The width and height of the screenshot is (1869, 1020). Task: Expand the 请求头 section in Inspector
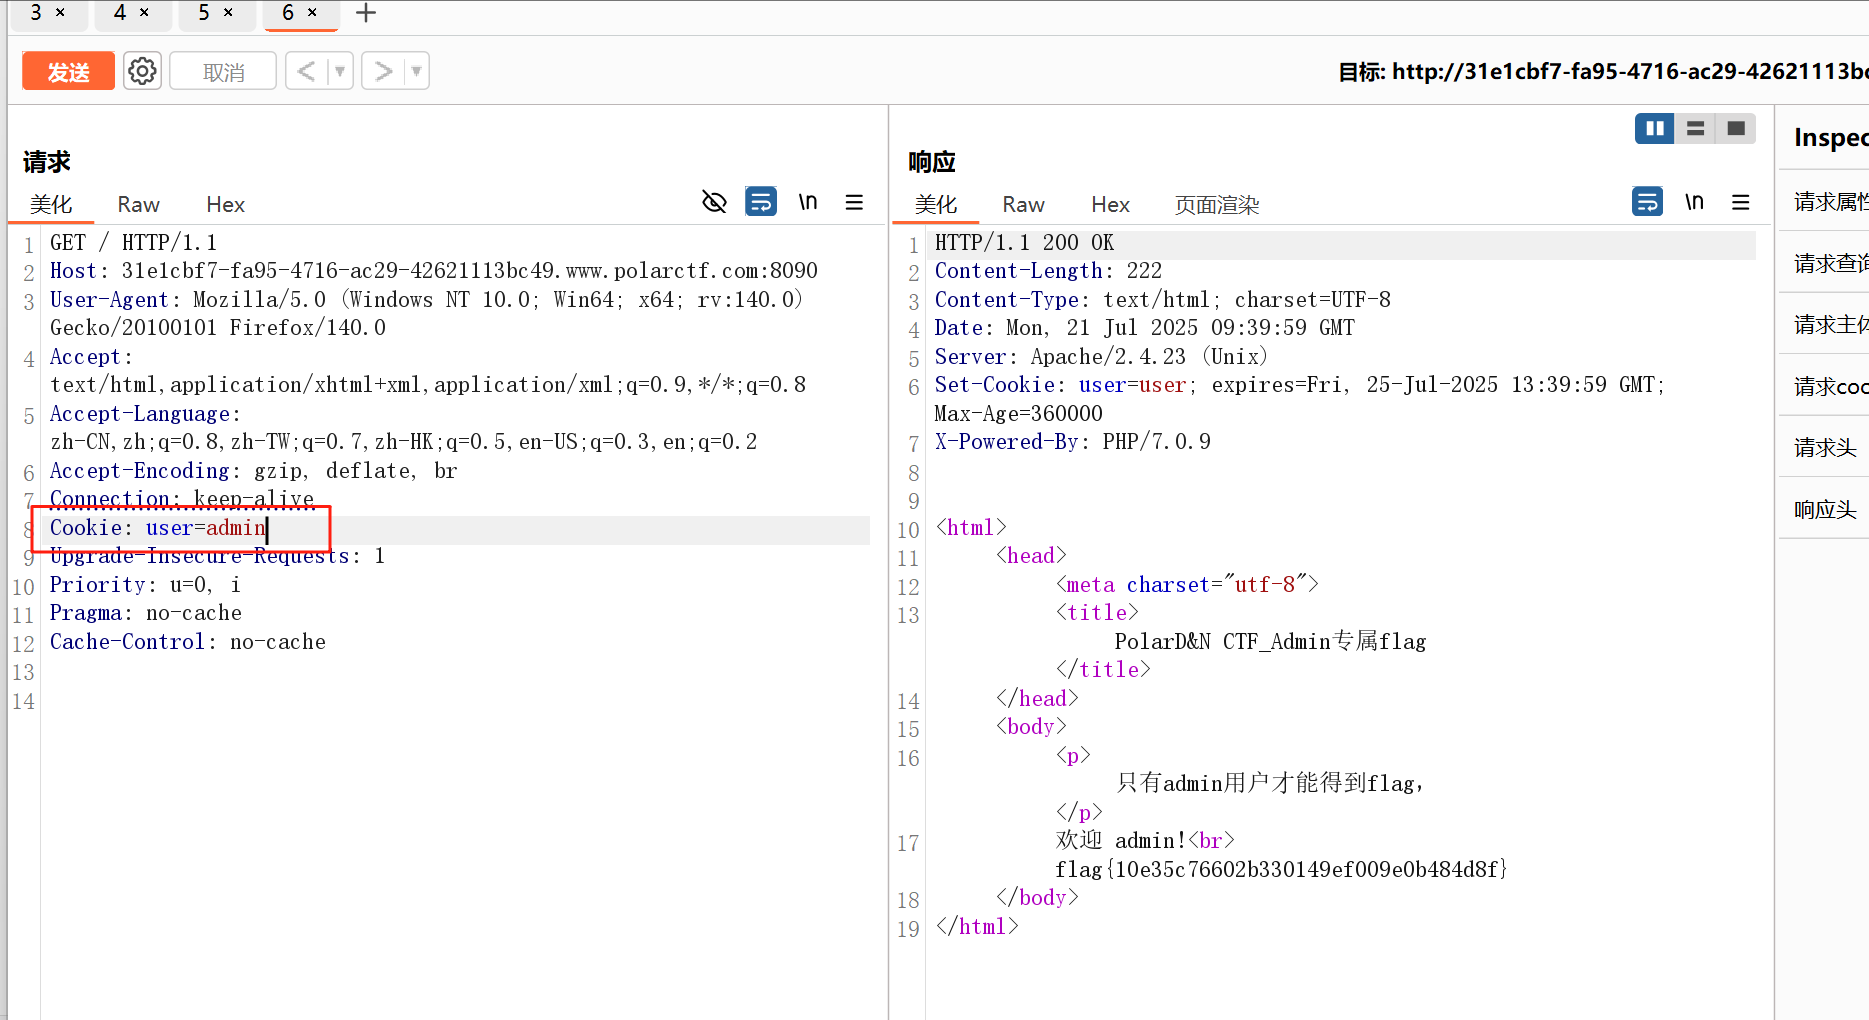pos(1825,448)
